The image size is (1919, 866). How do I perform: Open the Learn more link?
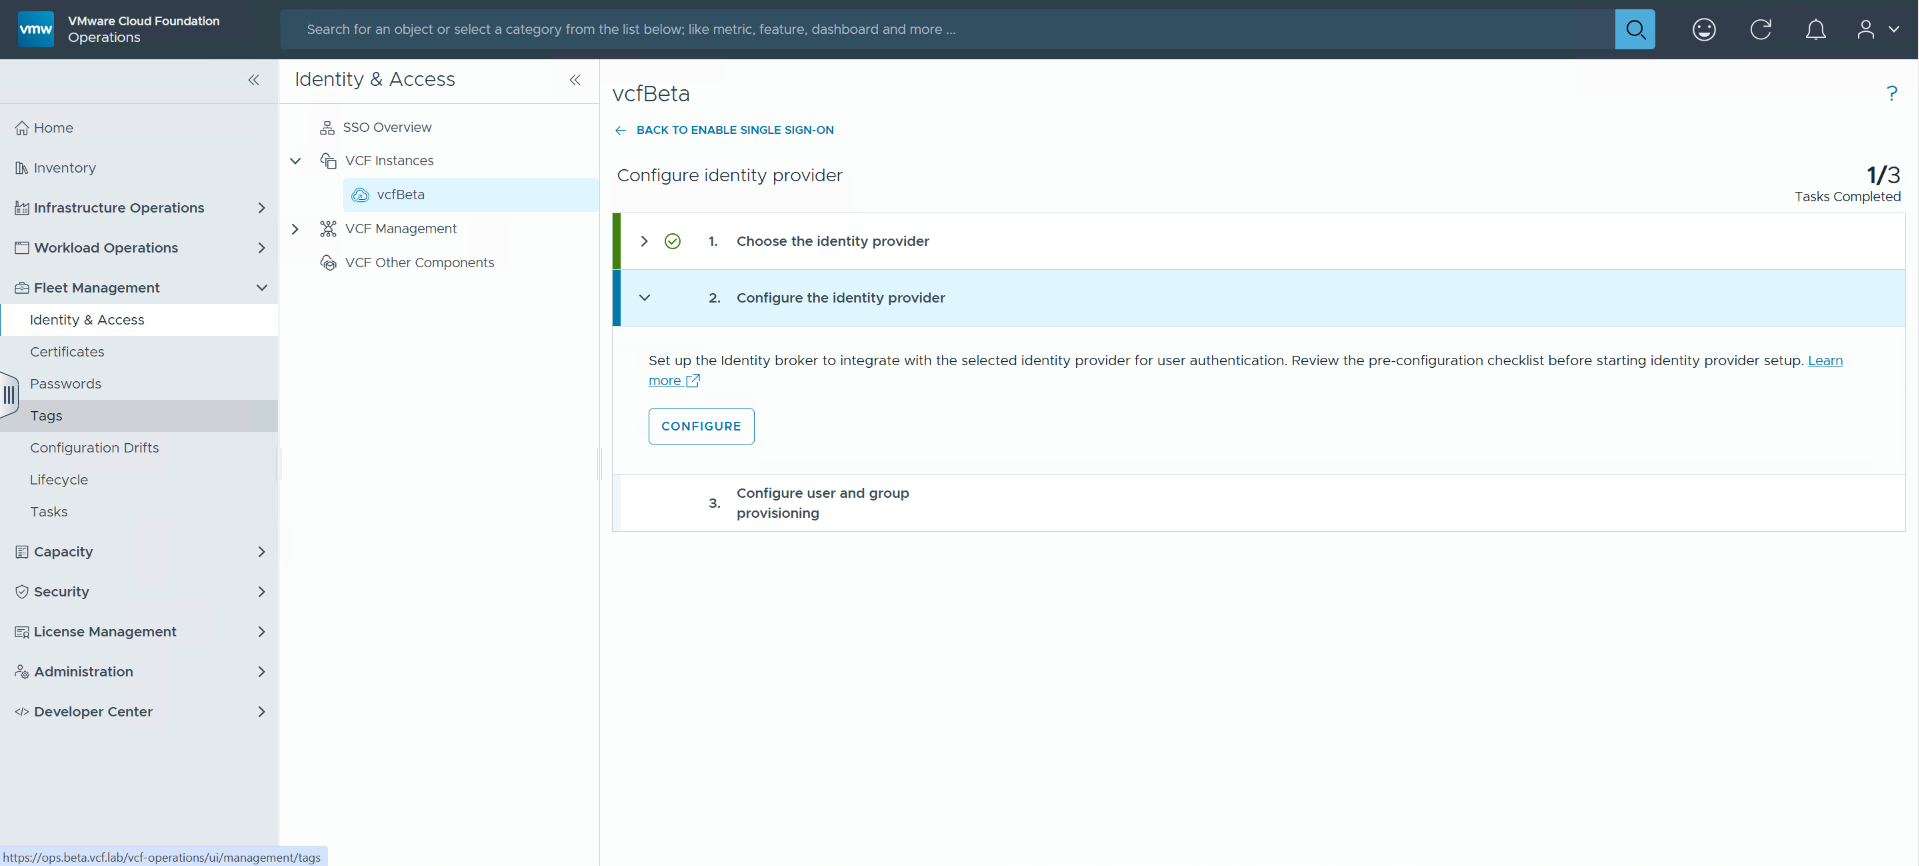pyautogui.click(x=1825, y=361)
